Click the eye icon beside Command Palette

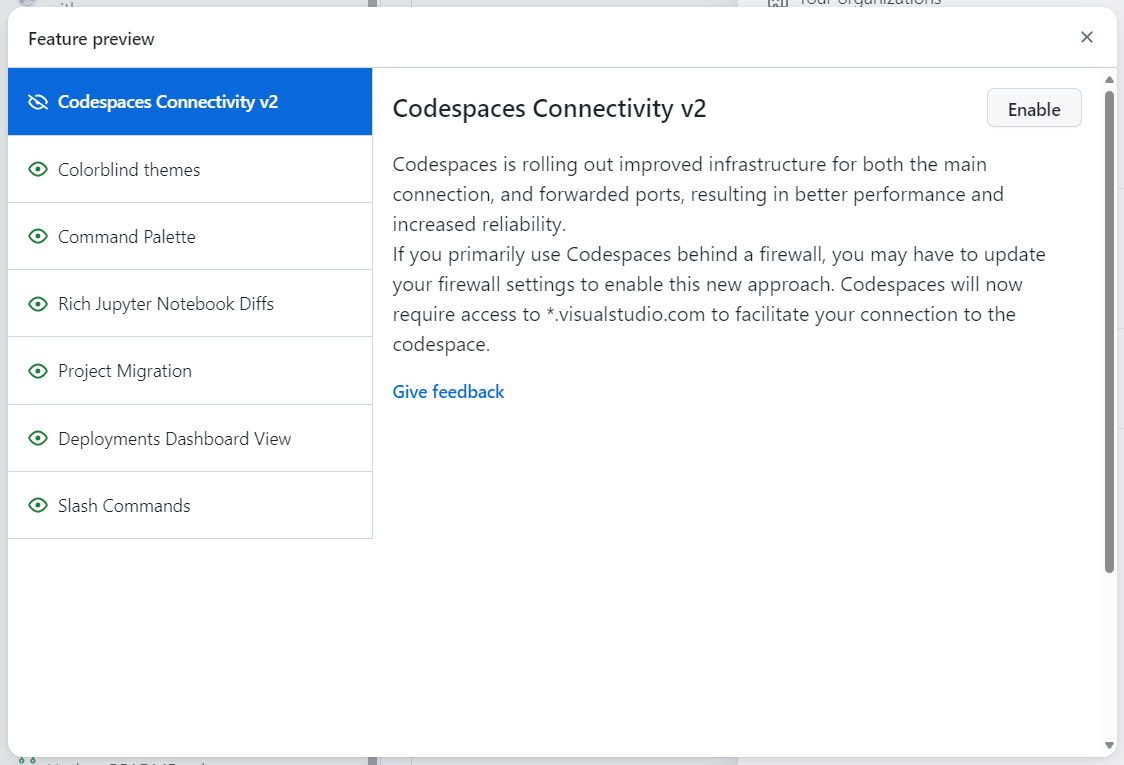(x=38, y=236)
